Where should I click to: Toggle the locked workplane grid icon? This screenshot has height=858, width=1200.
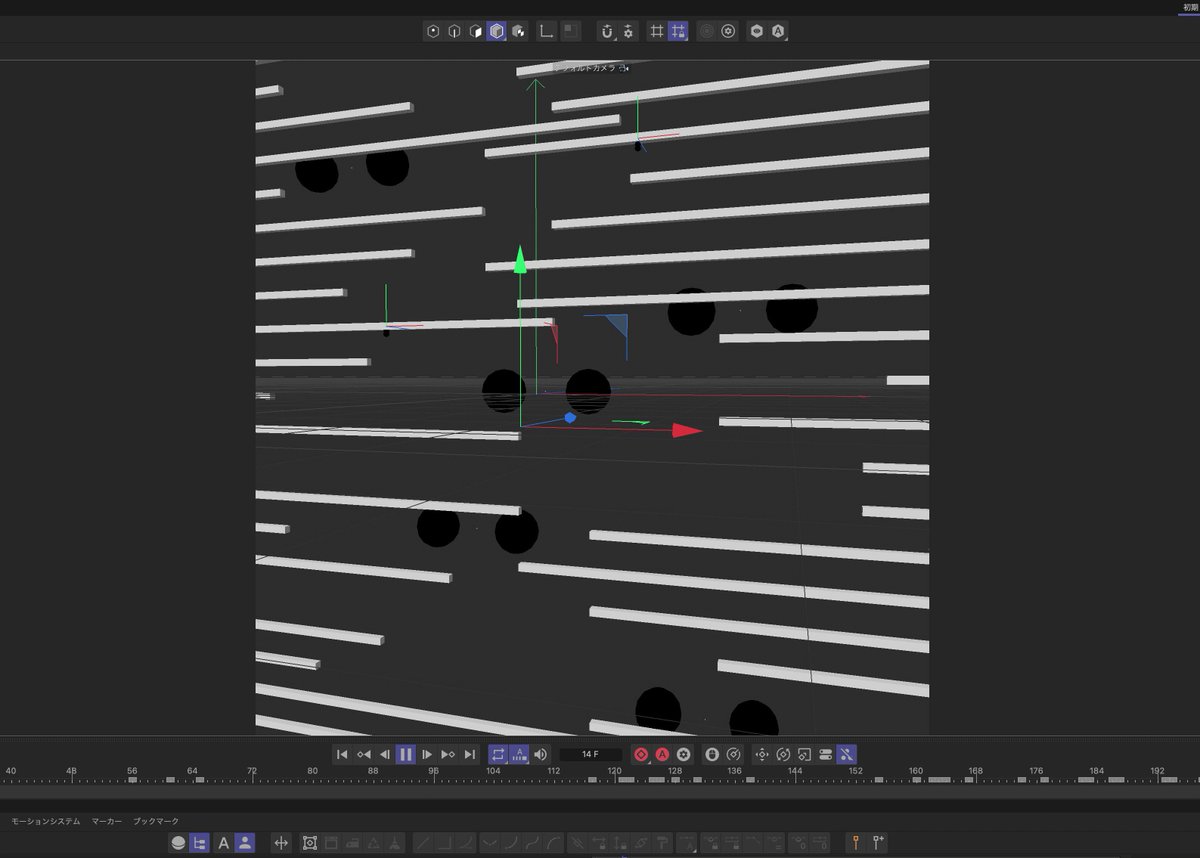pyautogui.click(x=679, y=31)
